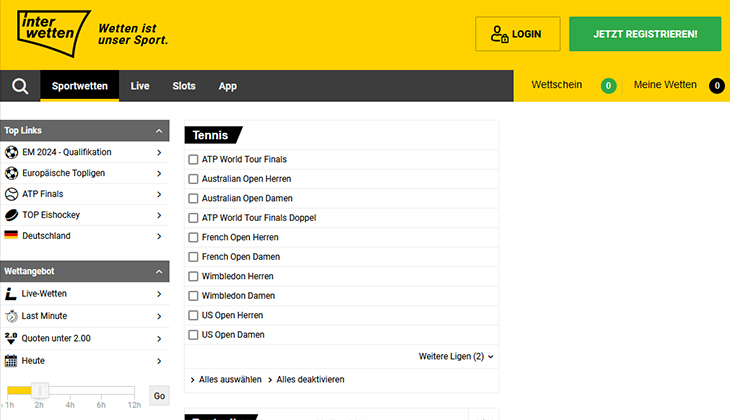Screen dimensions: 730x420
Task: Check French Open Damen checkbox
Action: pos(193,257)
